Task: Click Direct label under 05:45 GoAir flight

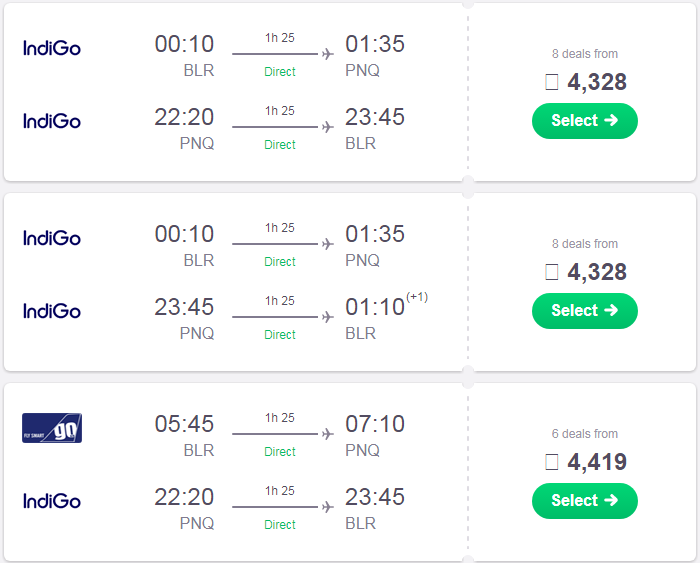Action: tap(280, 451)
